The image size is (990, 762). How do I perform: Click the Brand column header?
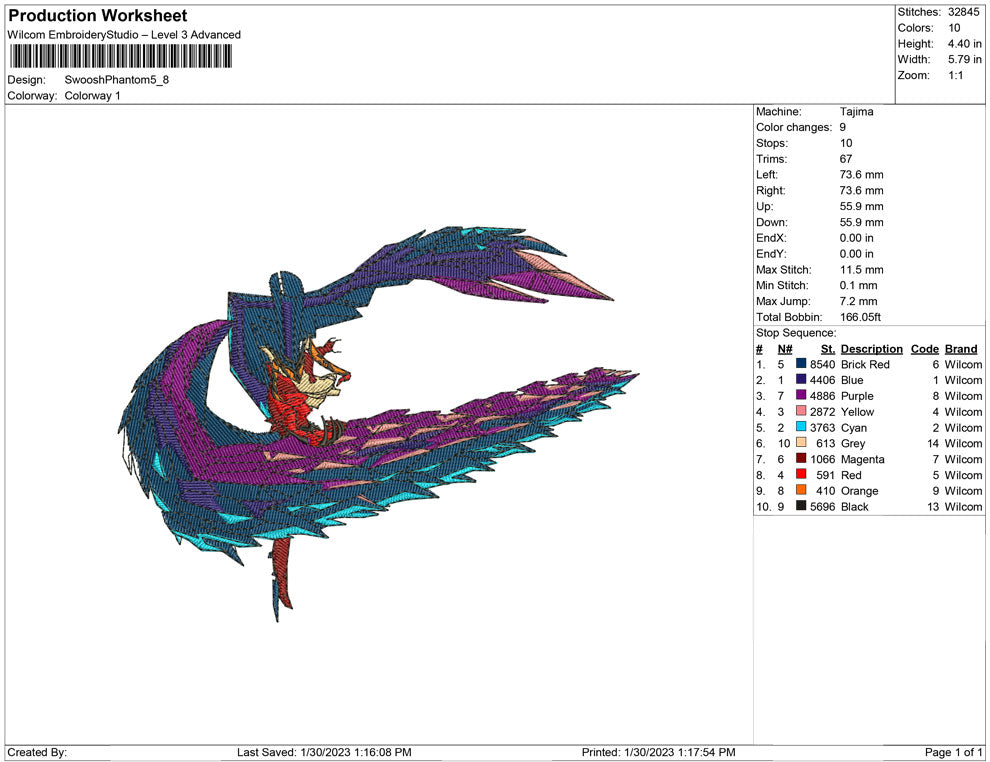(960, 349)
